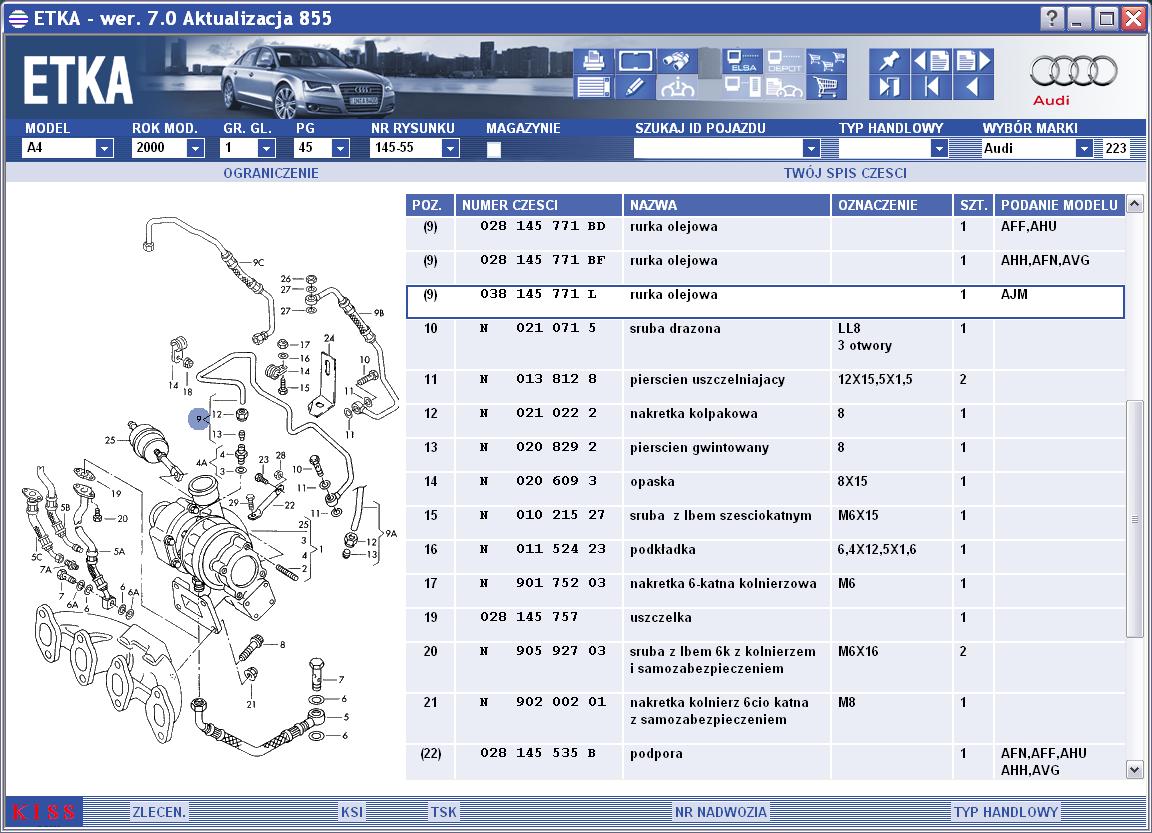
Task: Click the parts list scroll down arrow
Action: (1134, 770)
